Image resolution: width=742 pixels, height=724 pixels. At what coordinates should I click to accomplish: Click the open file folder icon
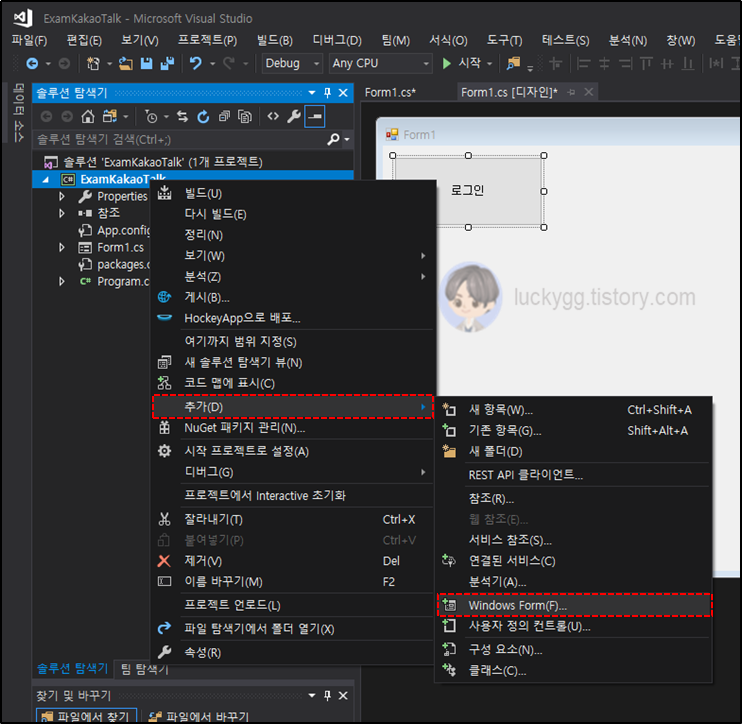coord(125,63)
